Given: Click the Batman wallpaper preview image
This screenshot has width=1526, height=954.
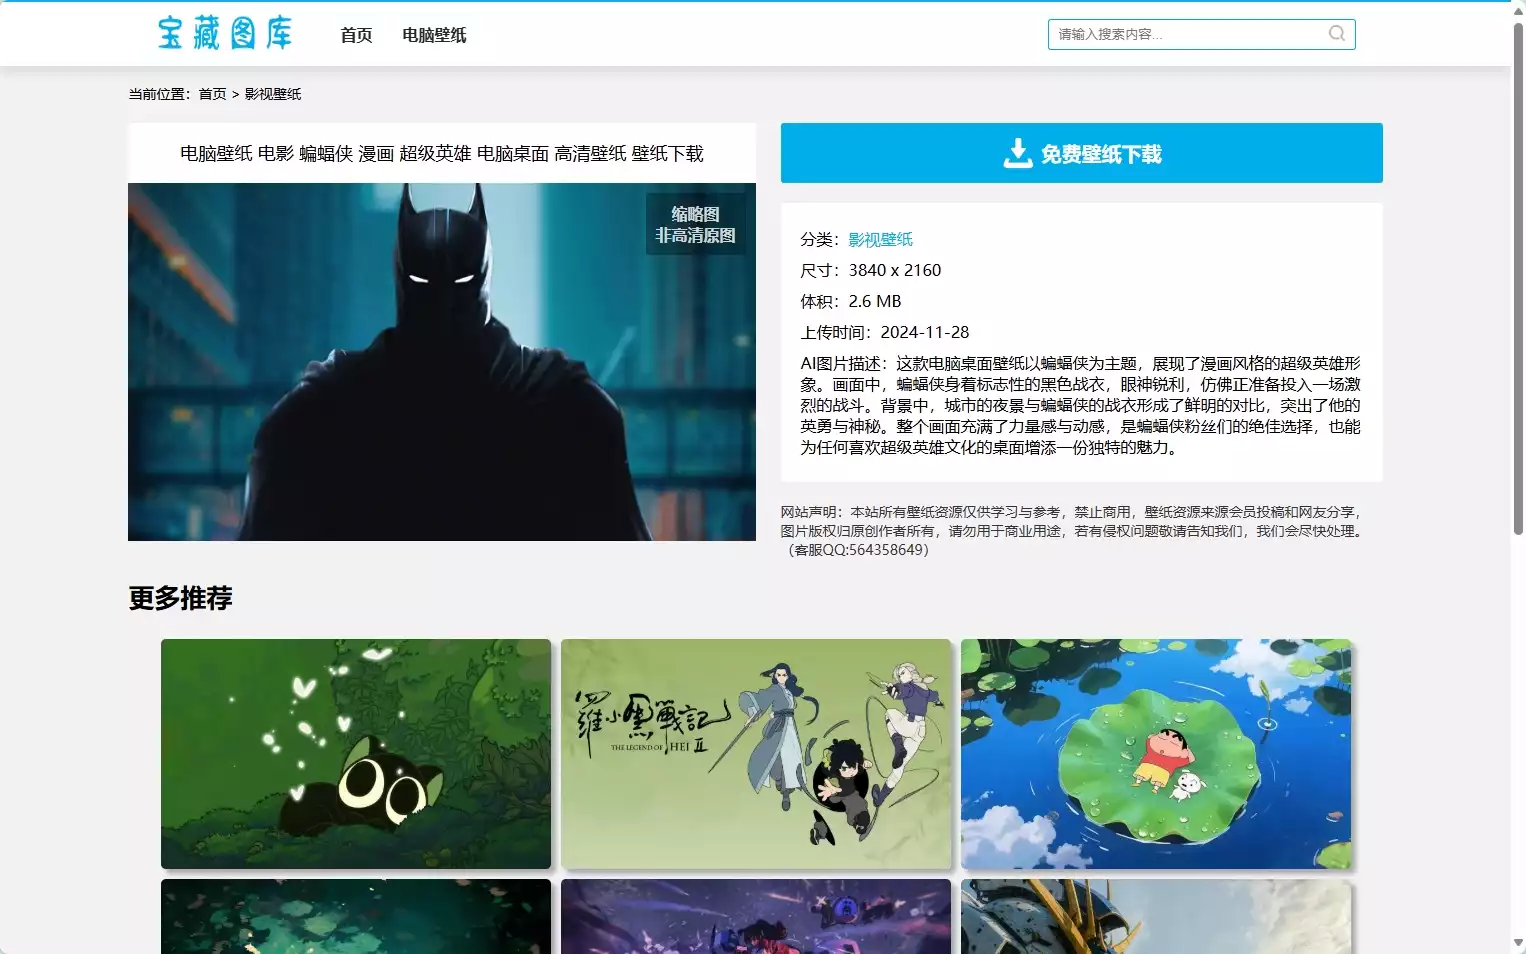Looking at the screenshot, I should 442,362.
